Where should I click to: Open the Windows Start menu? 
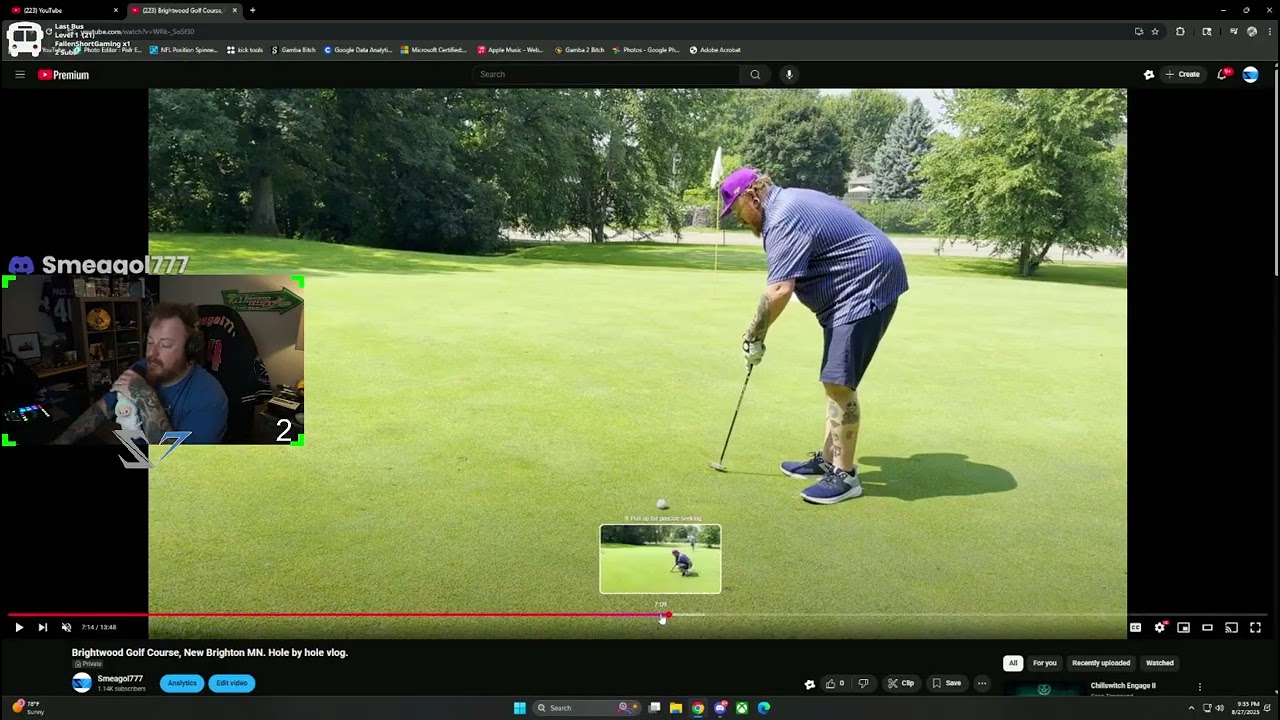click(x=519, y=708)
